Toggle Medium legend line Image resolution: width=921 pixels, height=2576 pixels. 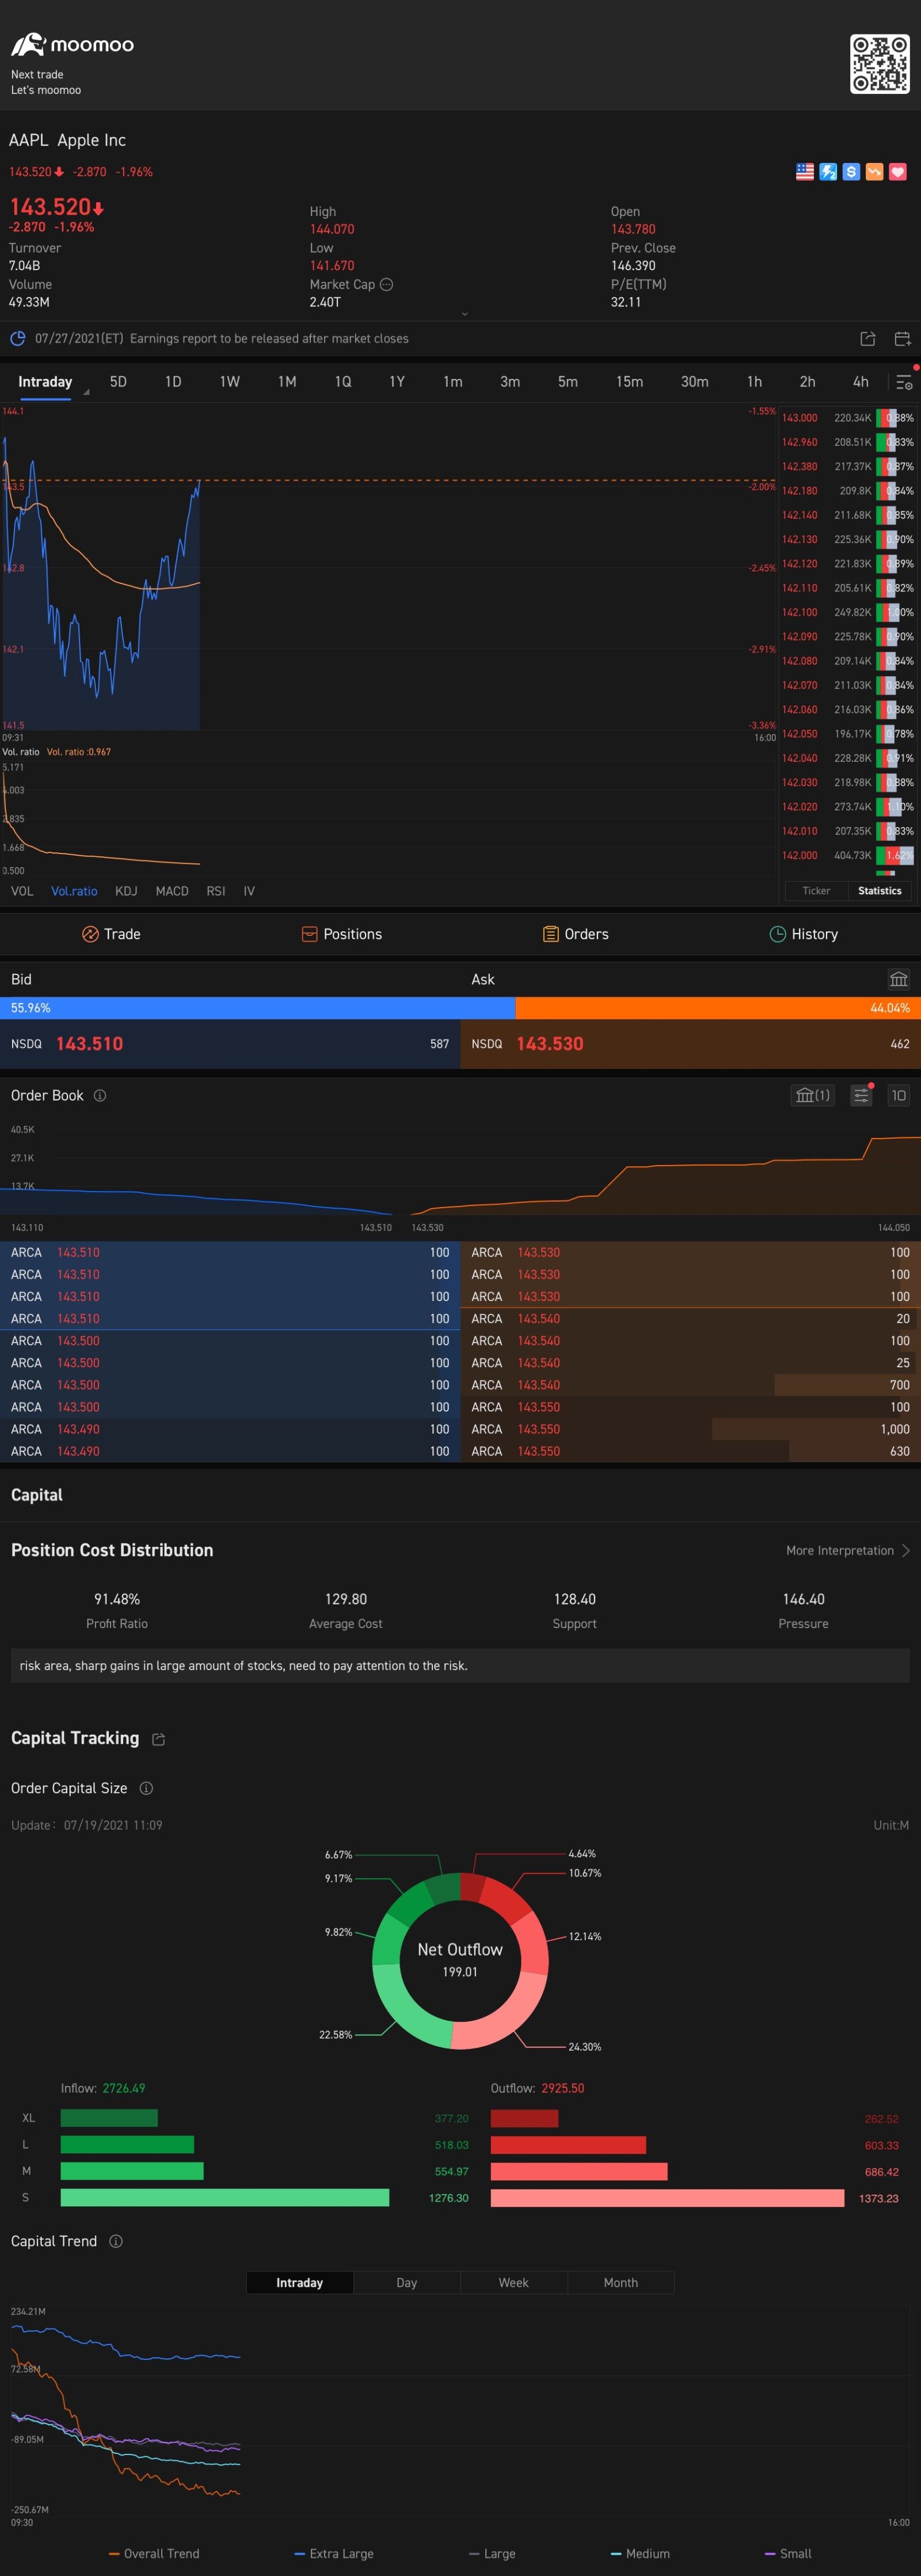(640, 2554)
